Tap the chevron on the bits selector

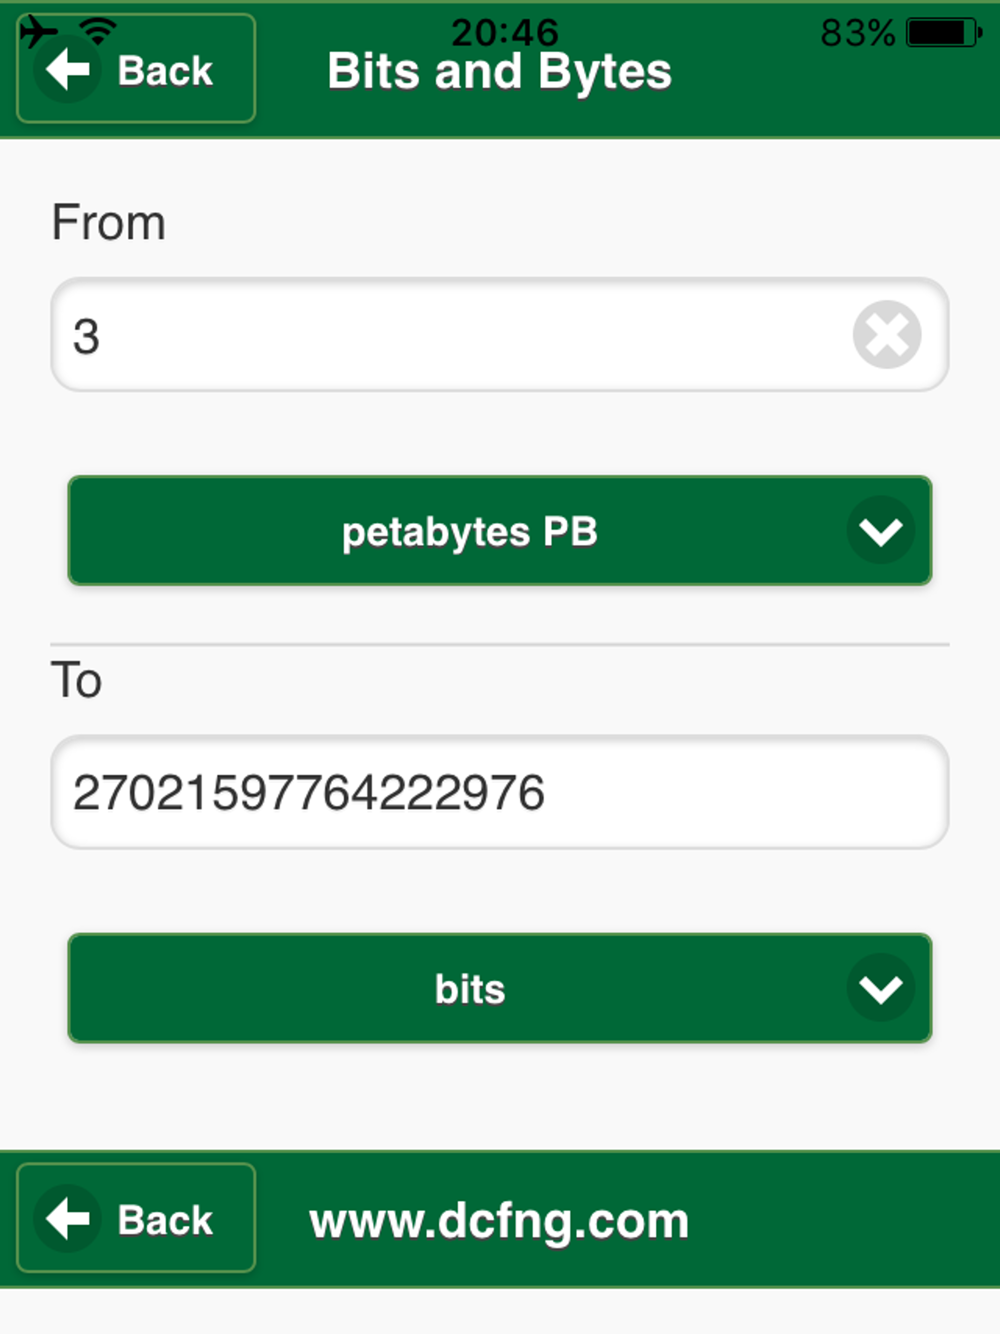coord(880,989)
